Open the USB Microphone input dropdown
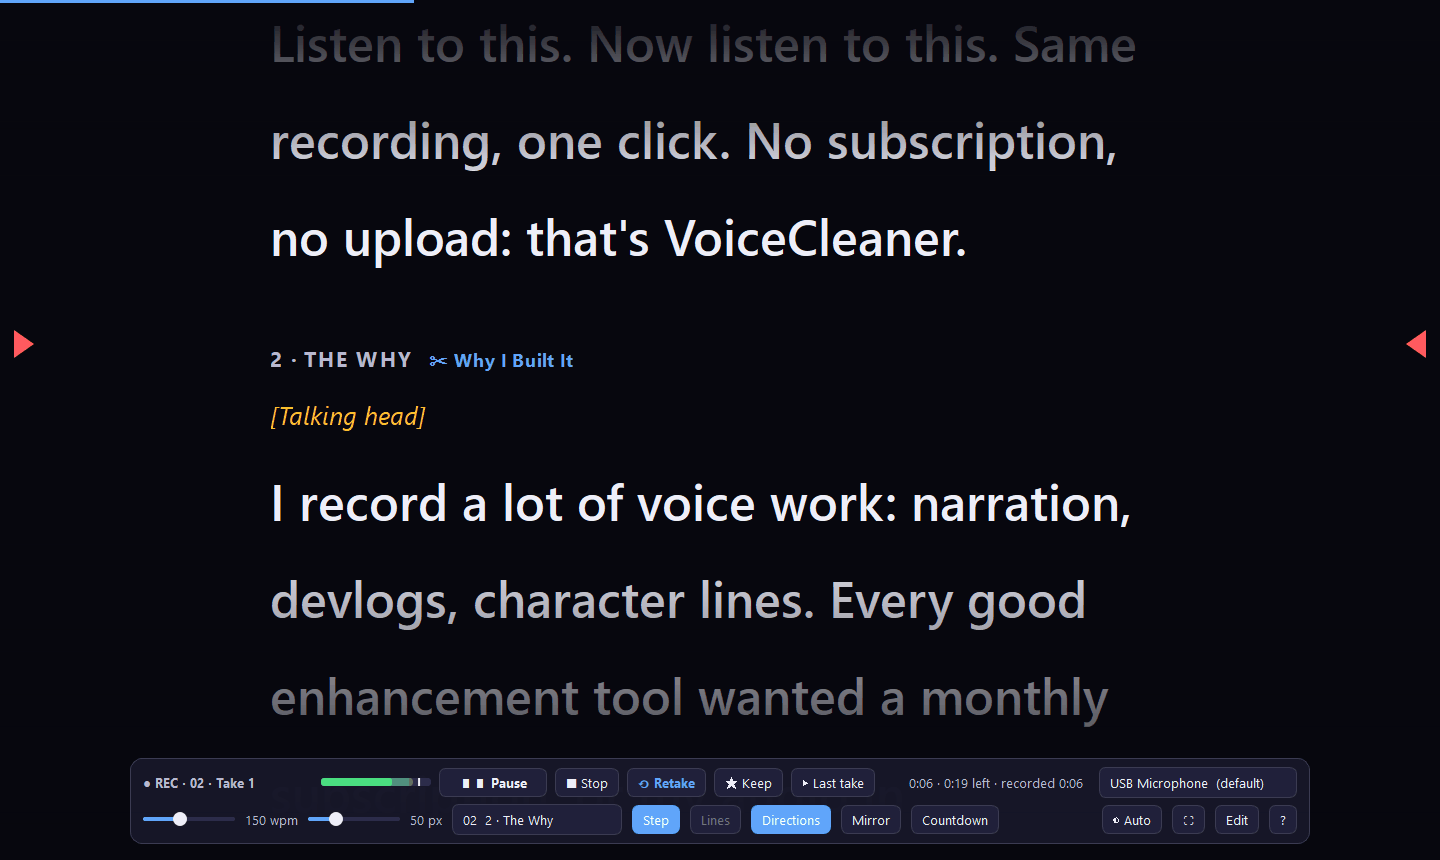This screenshot has width=1440, height=860. pyautogui.click(x=1197, y=783)
